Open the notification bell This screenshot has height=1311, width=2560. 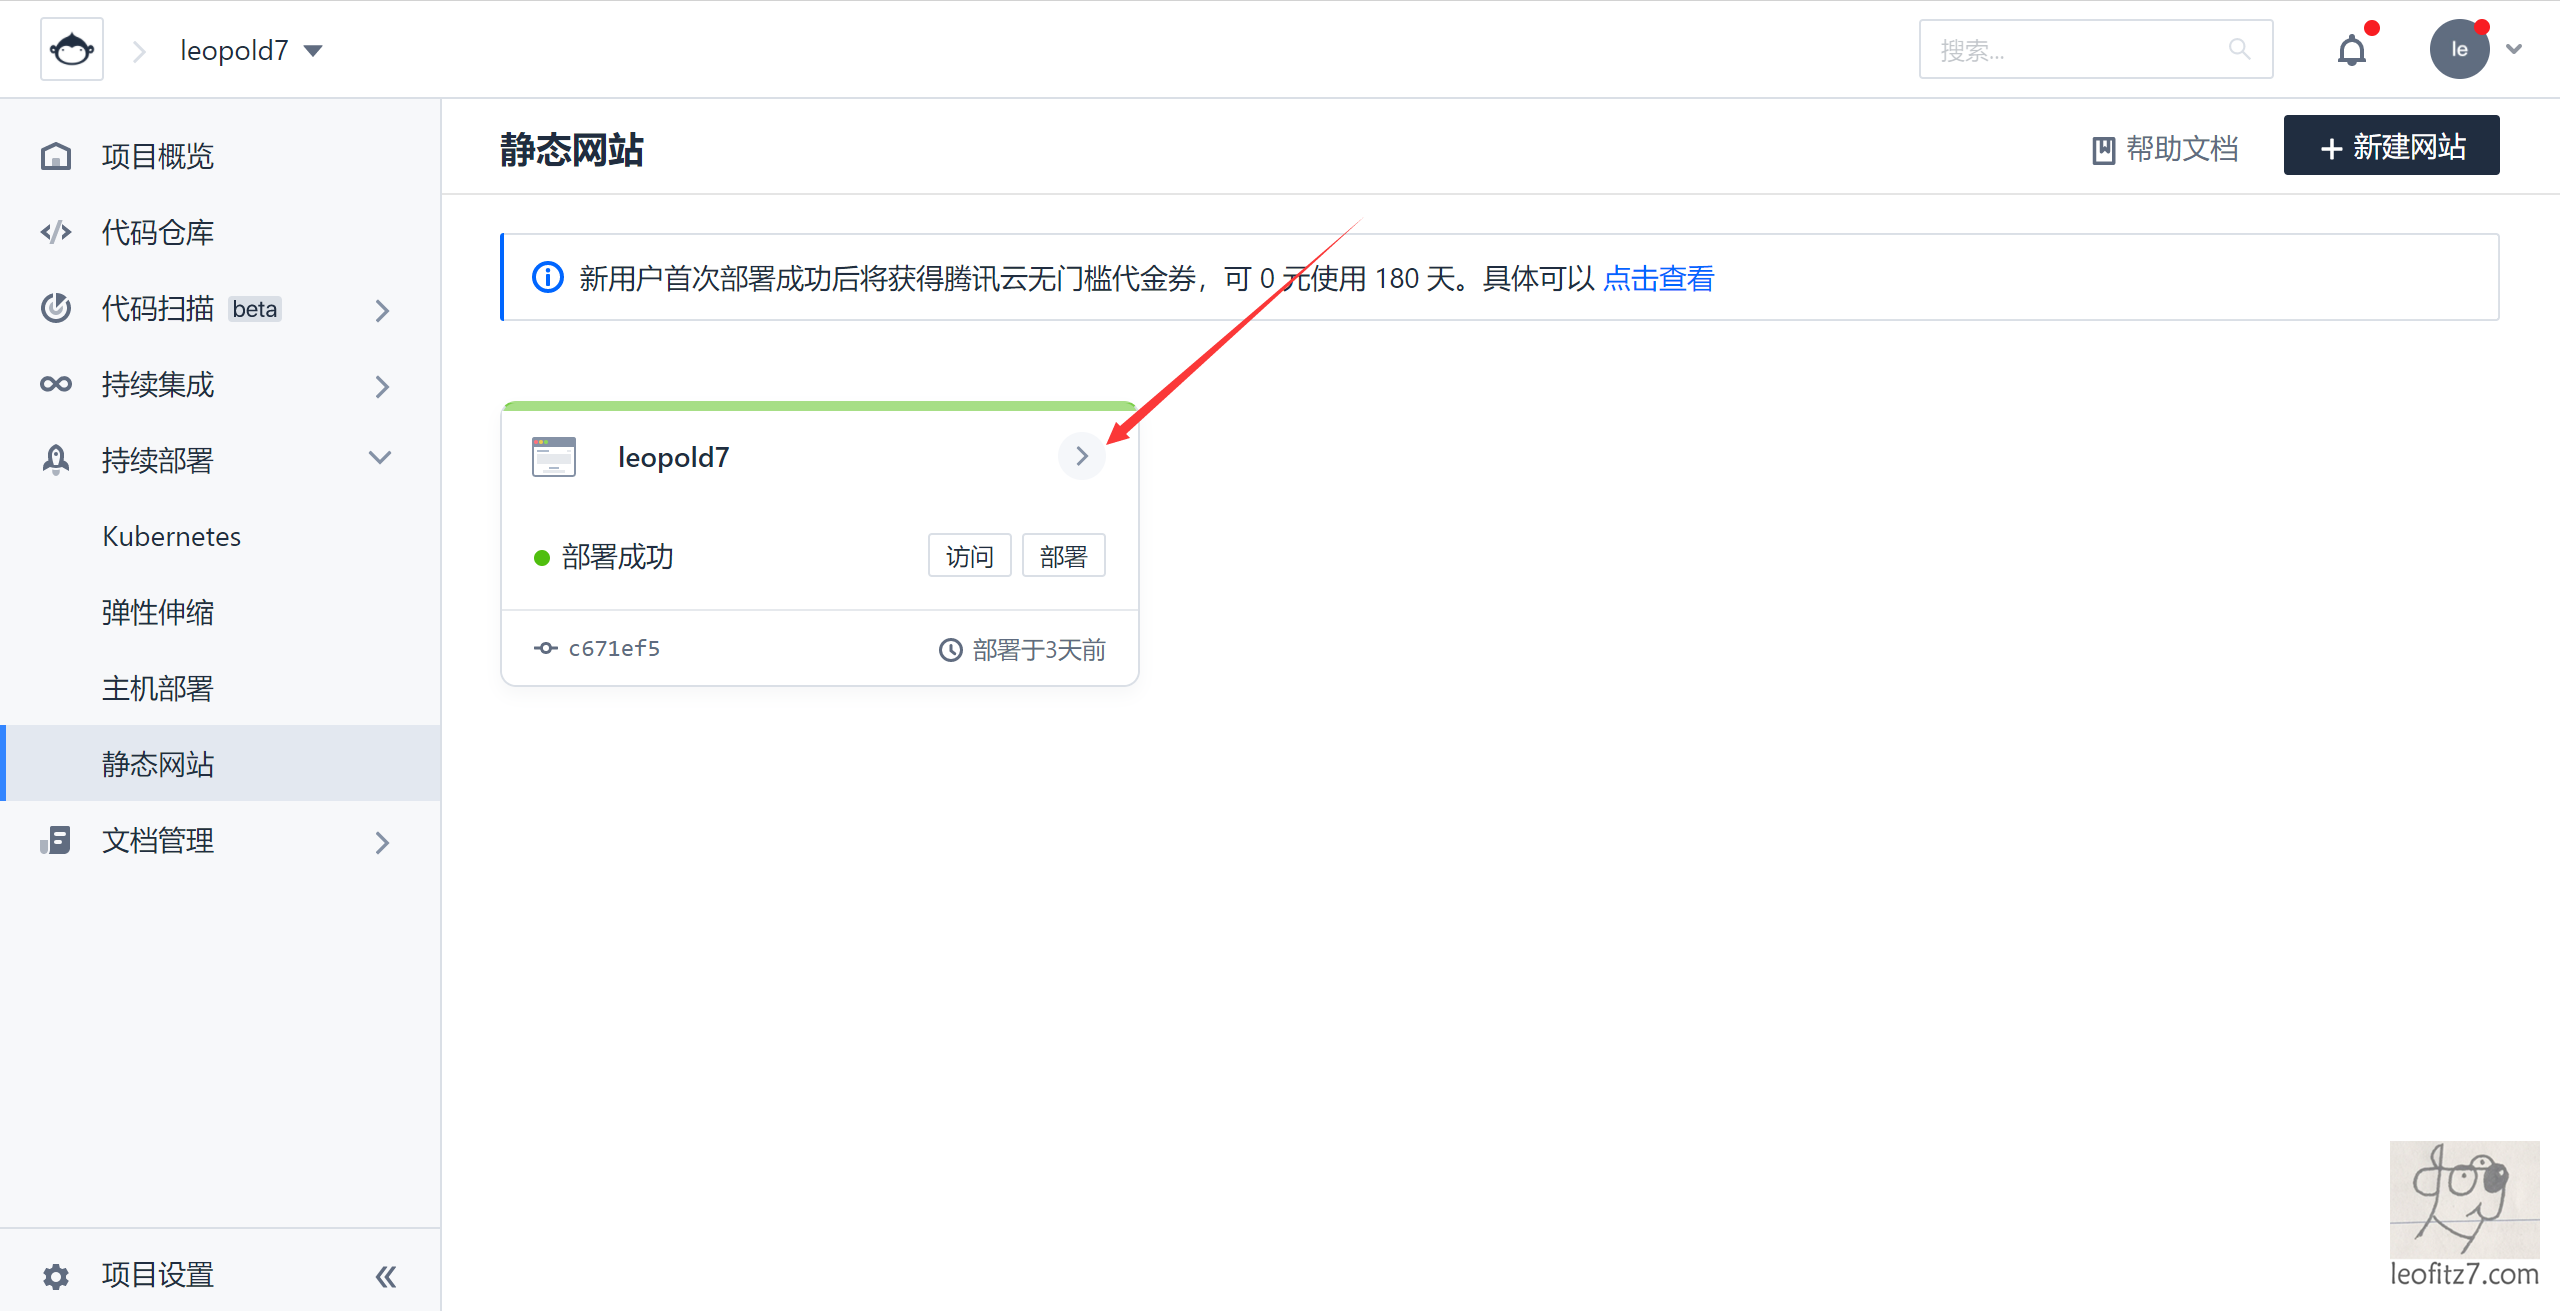pos(2352,48)
